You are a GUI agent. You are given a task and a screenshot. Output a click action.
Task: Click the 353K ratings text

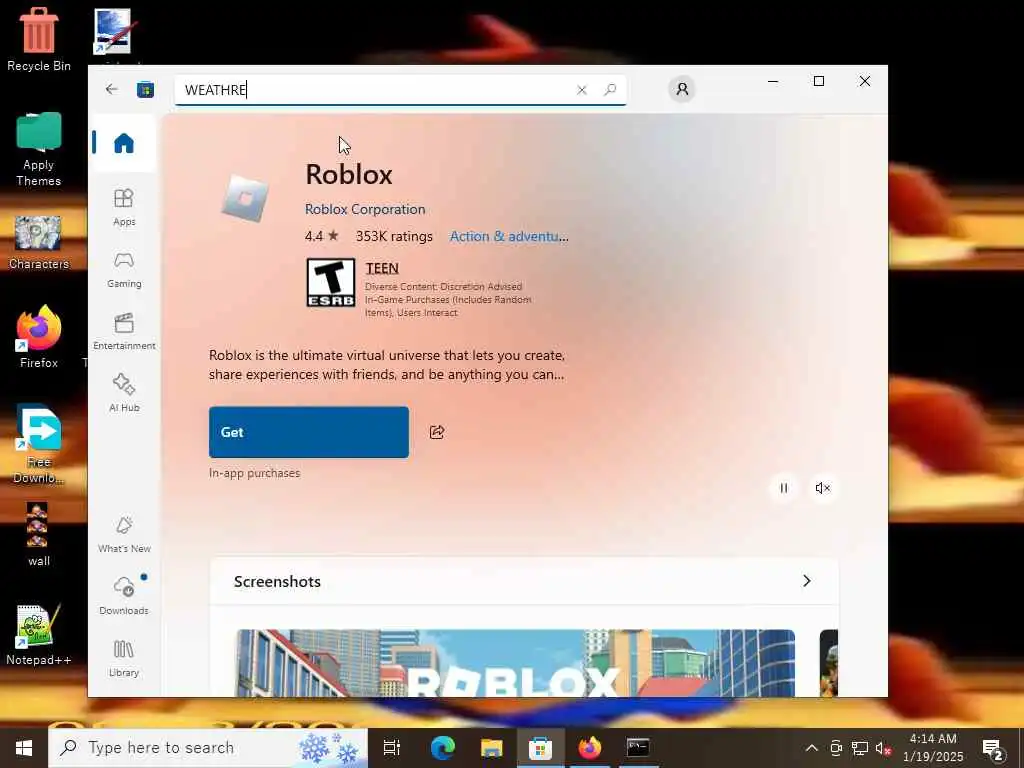(394, 236)
